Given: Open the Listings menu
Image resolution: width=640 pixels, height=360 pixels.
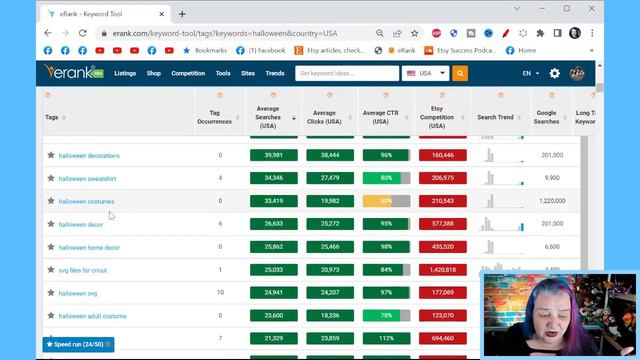Looking at the screenshot, I should point(125,73).
